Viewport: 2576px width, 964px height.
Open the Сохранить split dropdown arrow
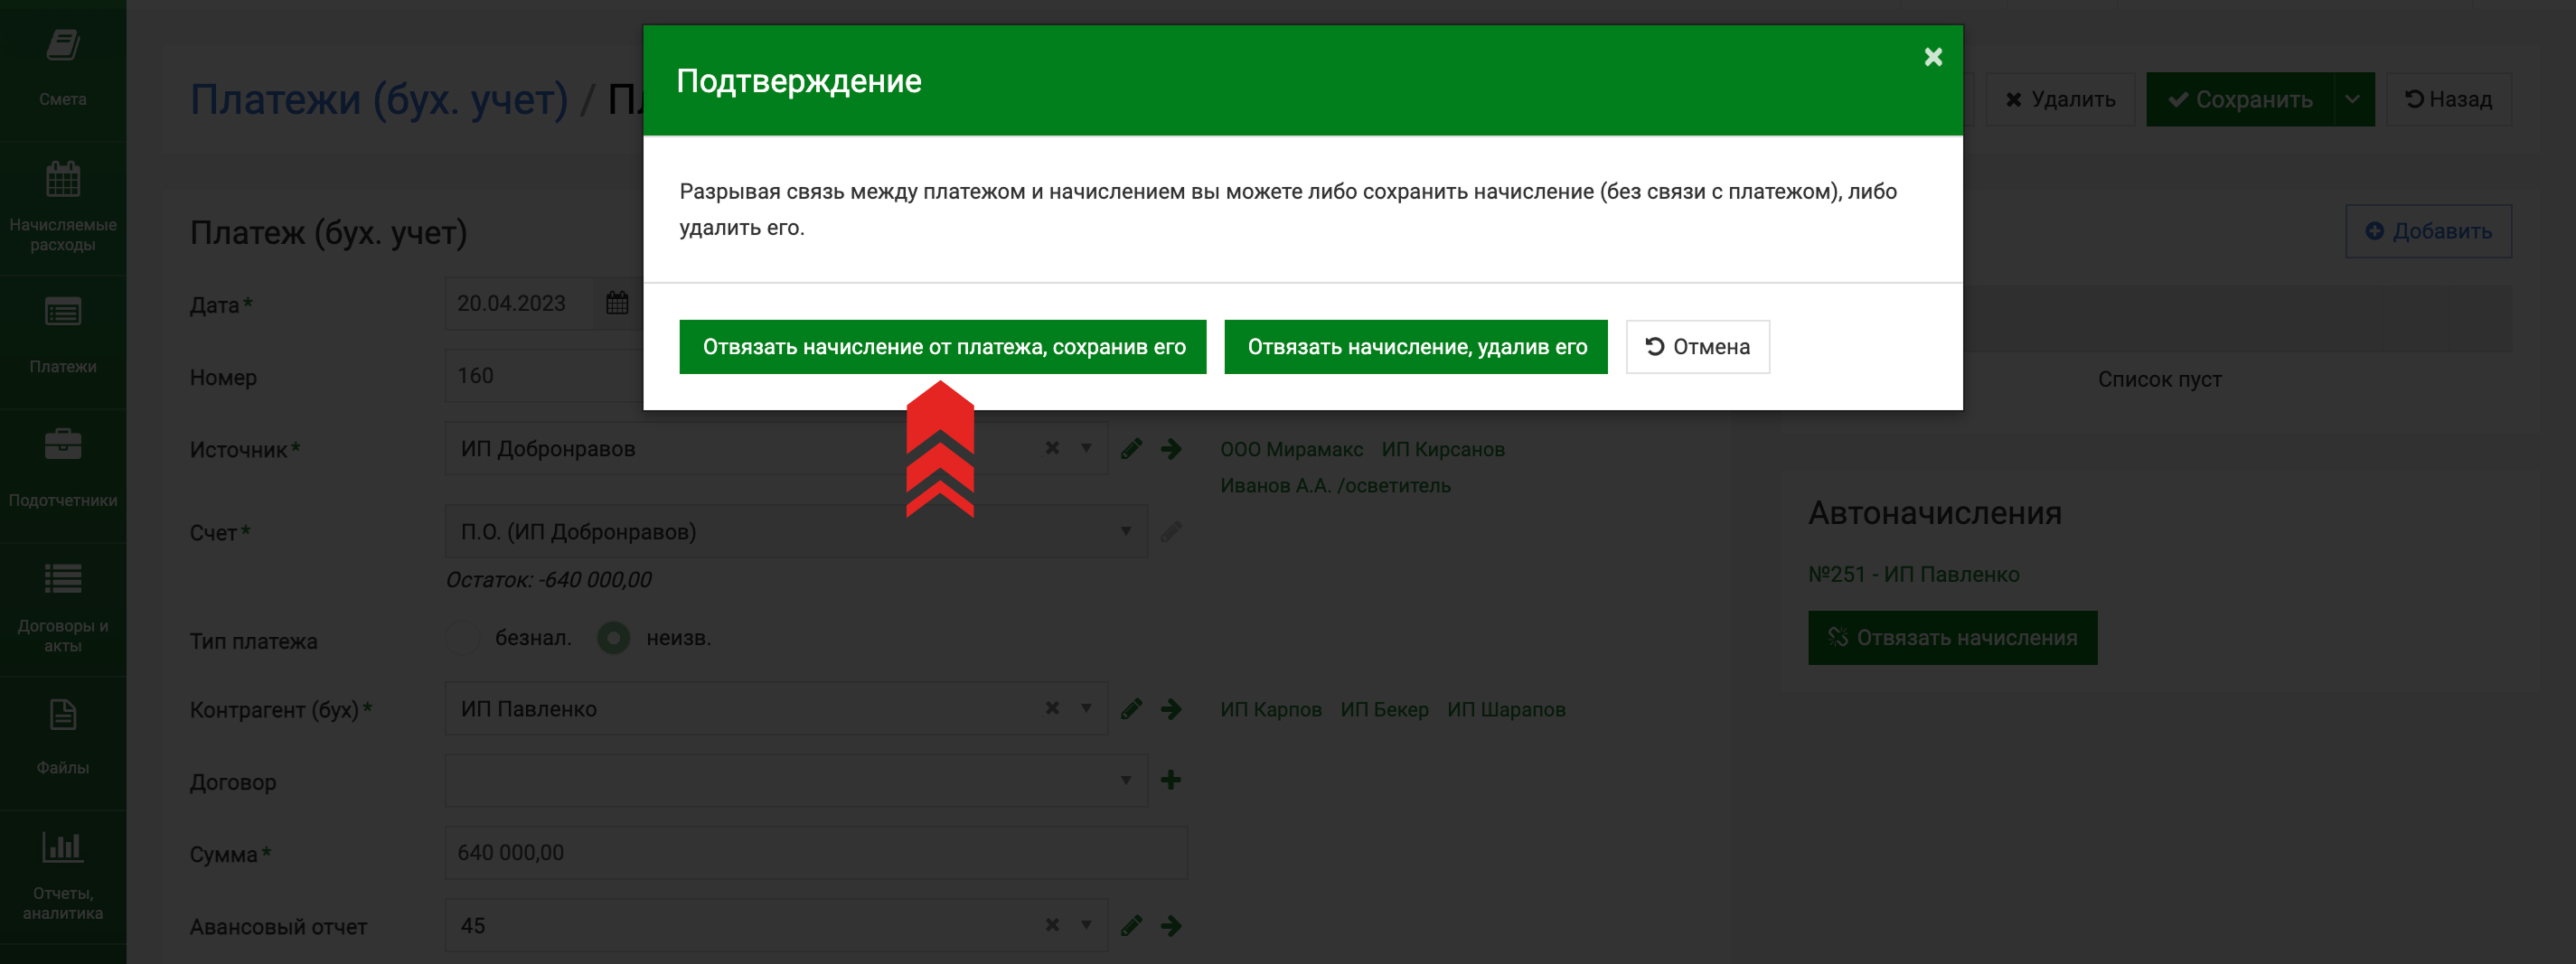(2353, 99)
